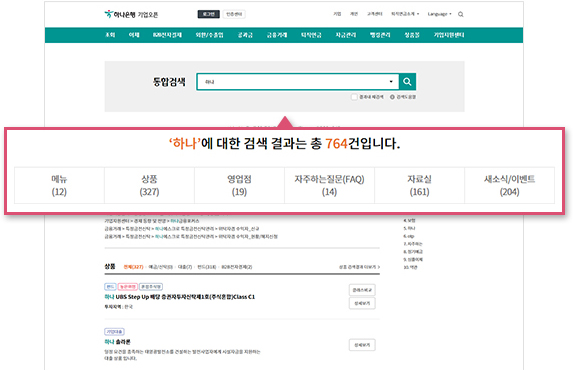Open the 외환/수출입 menu
573x370 pixels.
[209, 35]
